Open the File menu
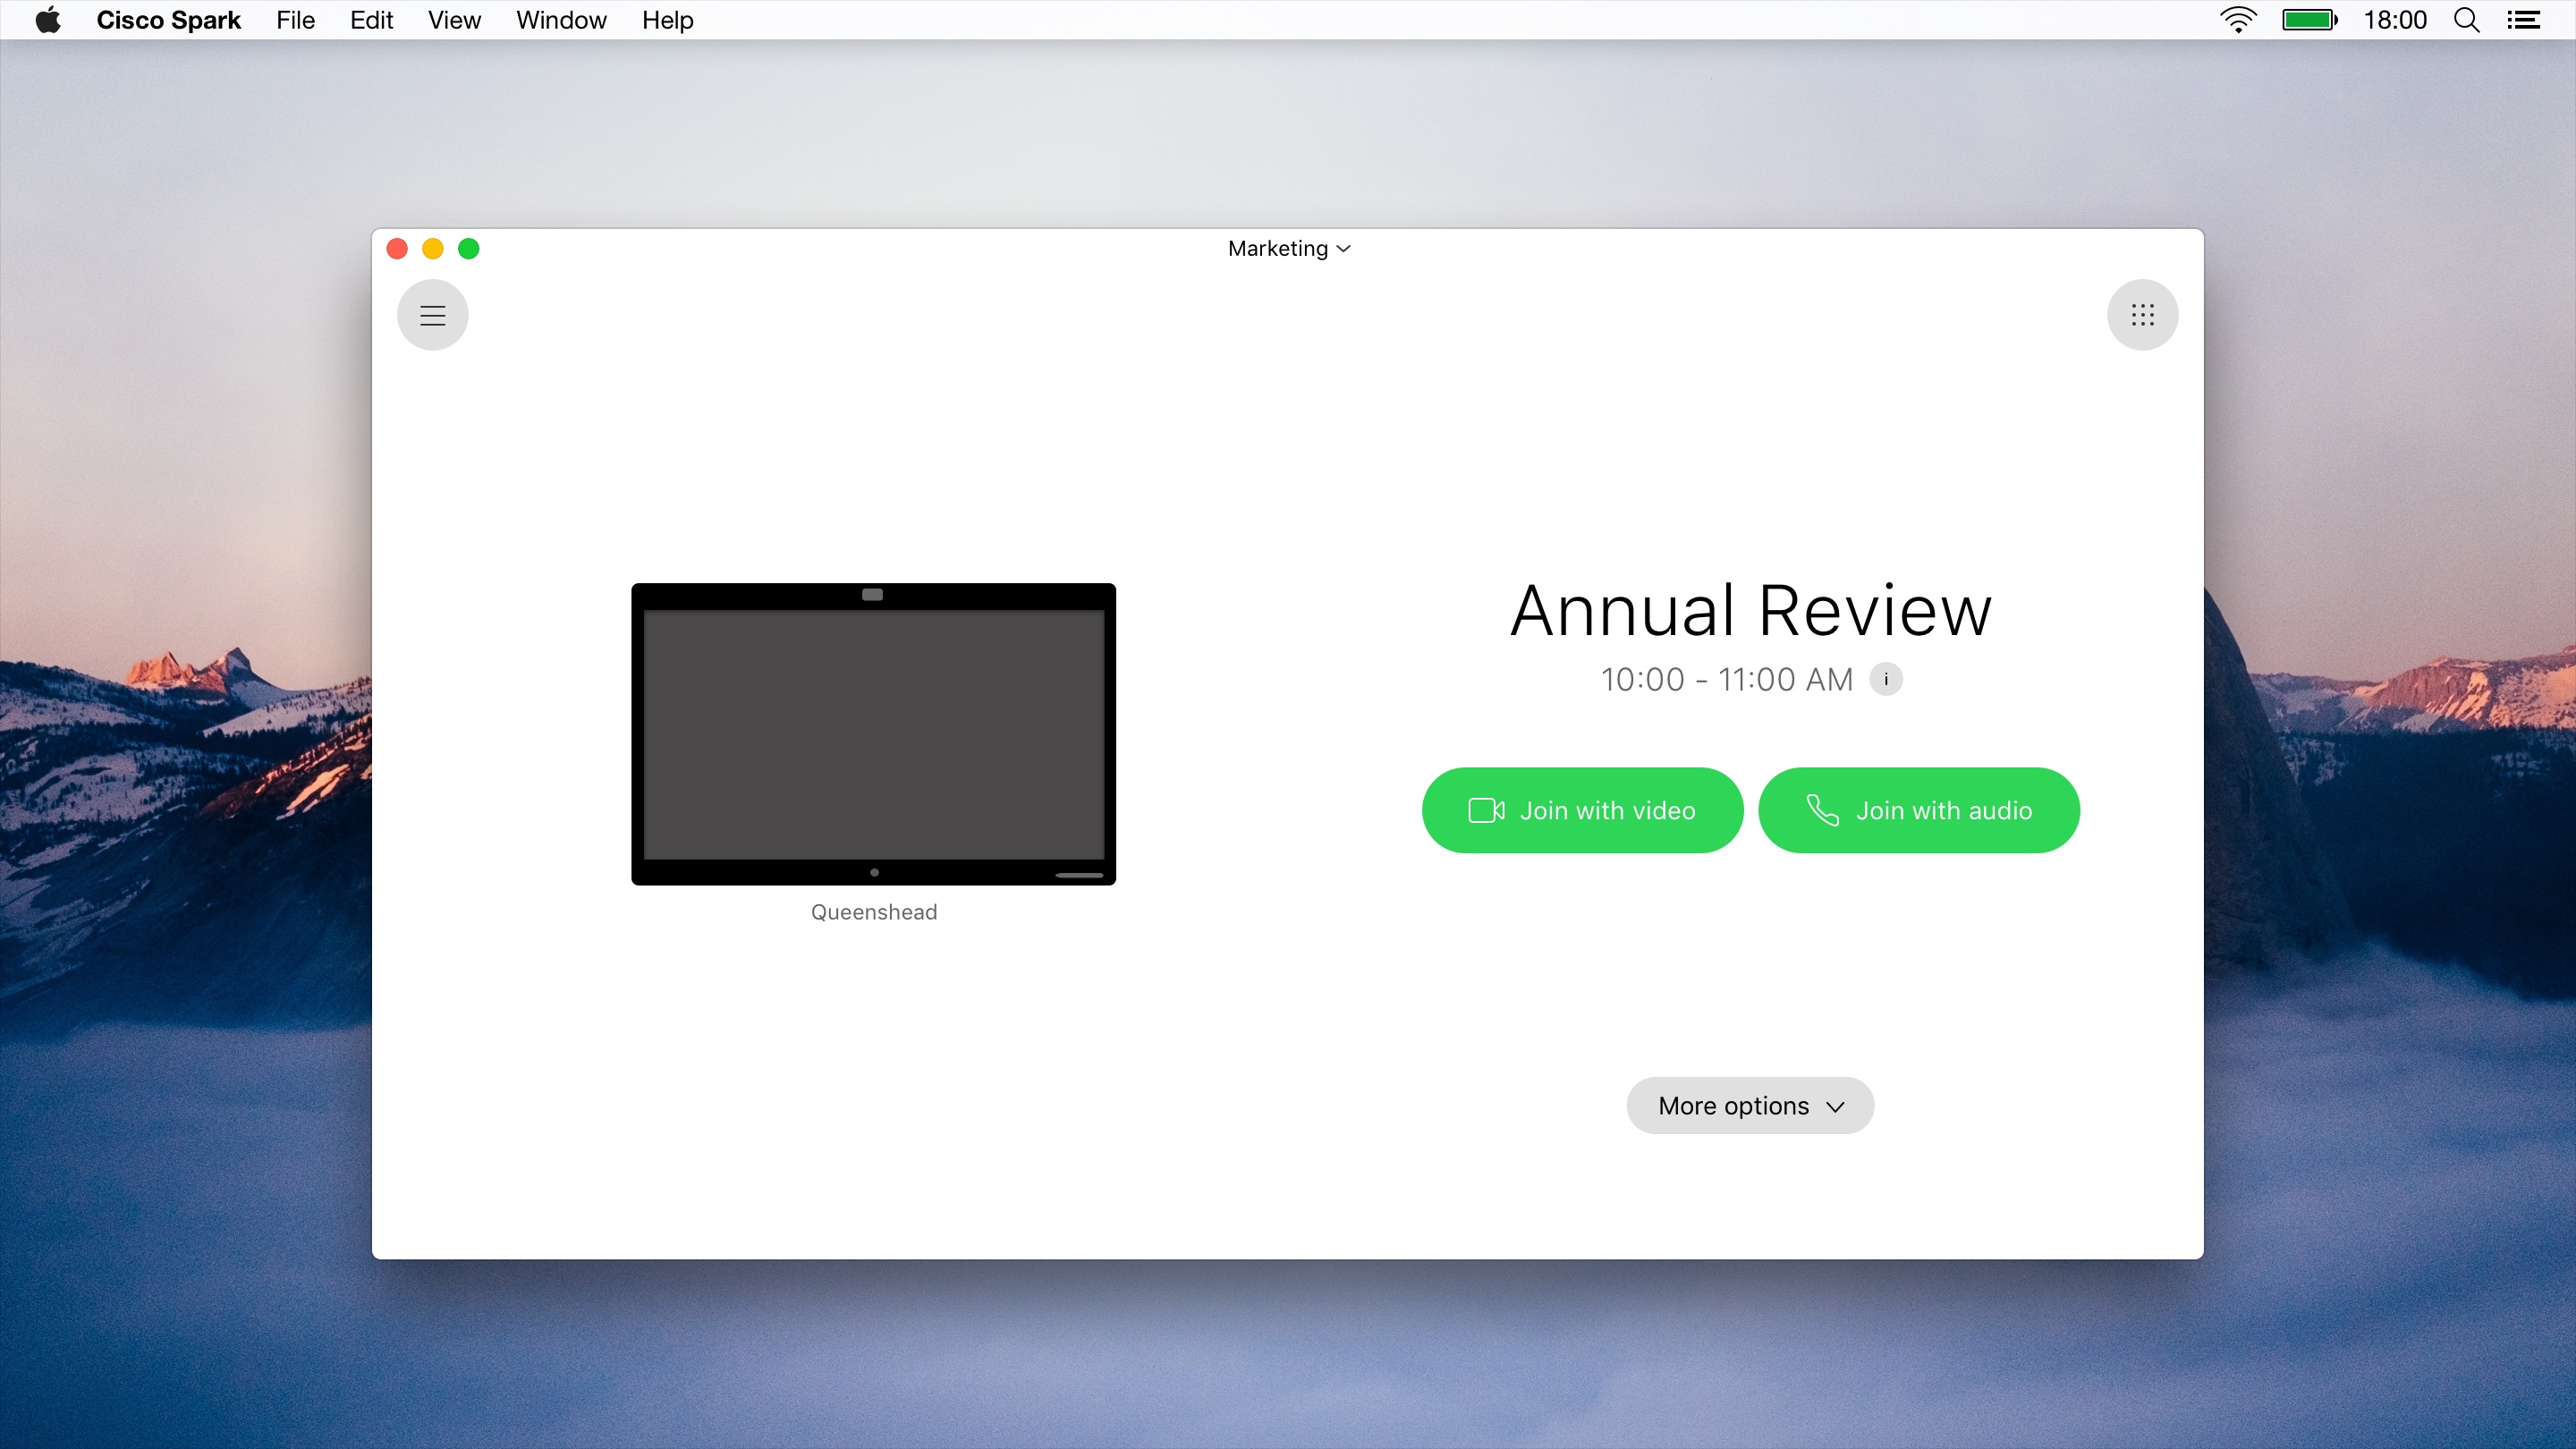Screen dimensions: 2576x1449 pyautogui.click(x=295, y=20)
